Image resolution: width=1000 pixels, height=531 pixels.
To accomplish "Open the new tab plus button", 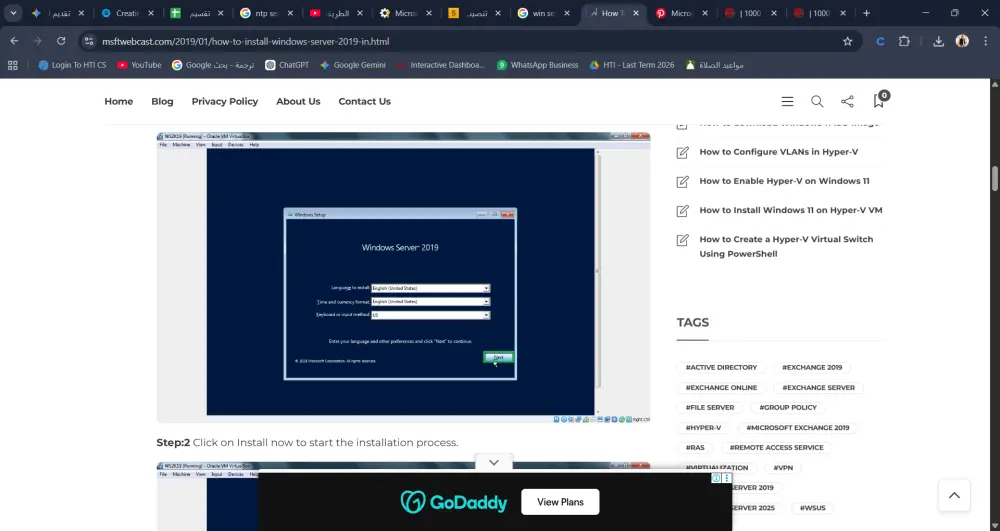I will (866, 13).
